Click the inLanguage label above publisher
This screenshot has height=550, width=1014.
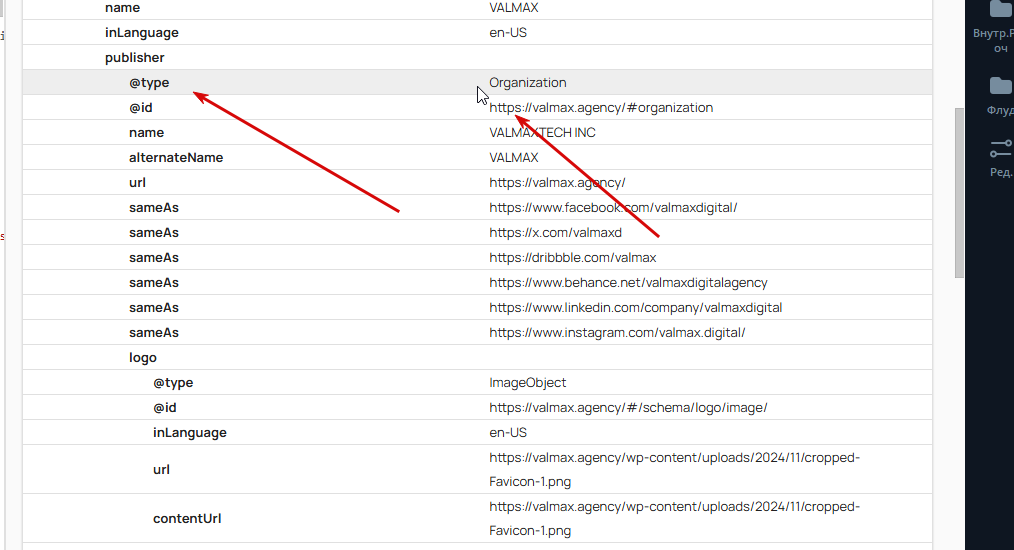pos(142,33)
